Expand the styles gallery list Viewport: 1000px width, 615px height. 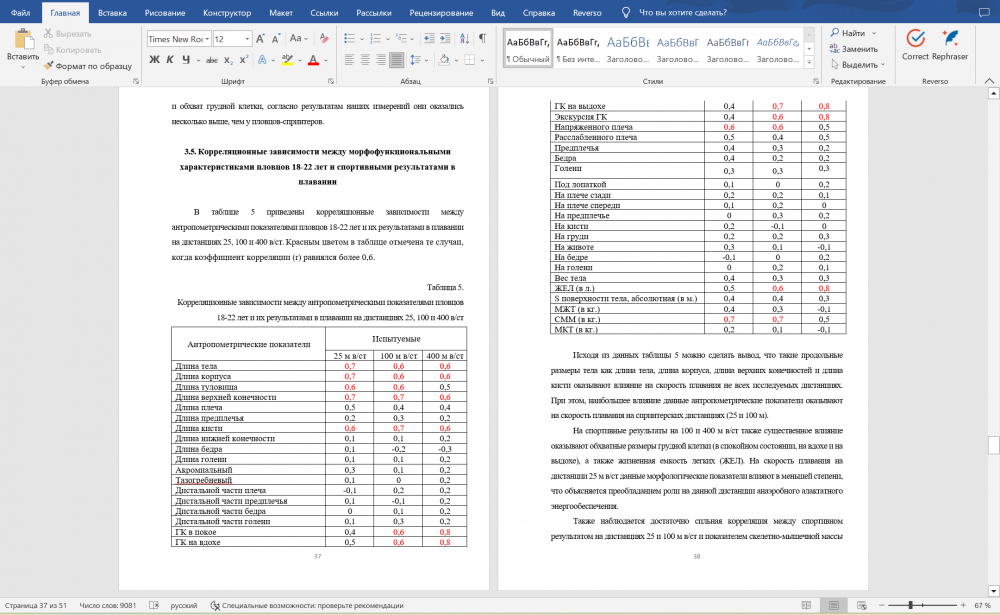(x=807, y=60)
